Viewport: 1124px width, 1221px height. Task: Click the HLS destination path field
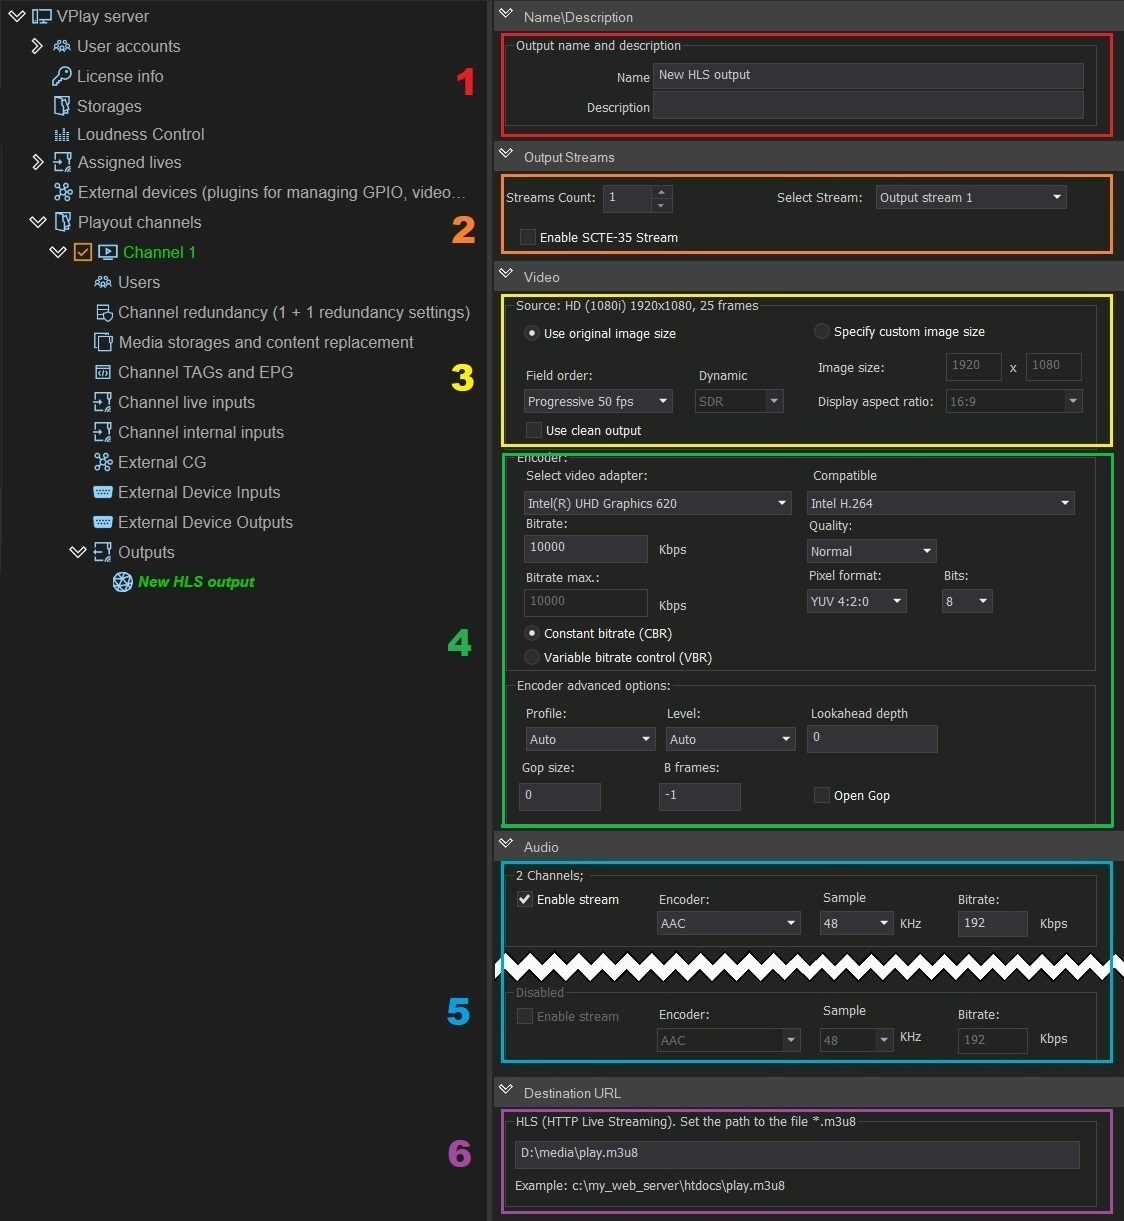pyautogui.click(x=797, y=1154)
